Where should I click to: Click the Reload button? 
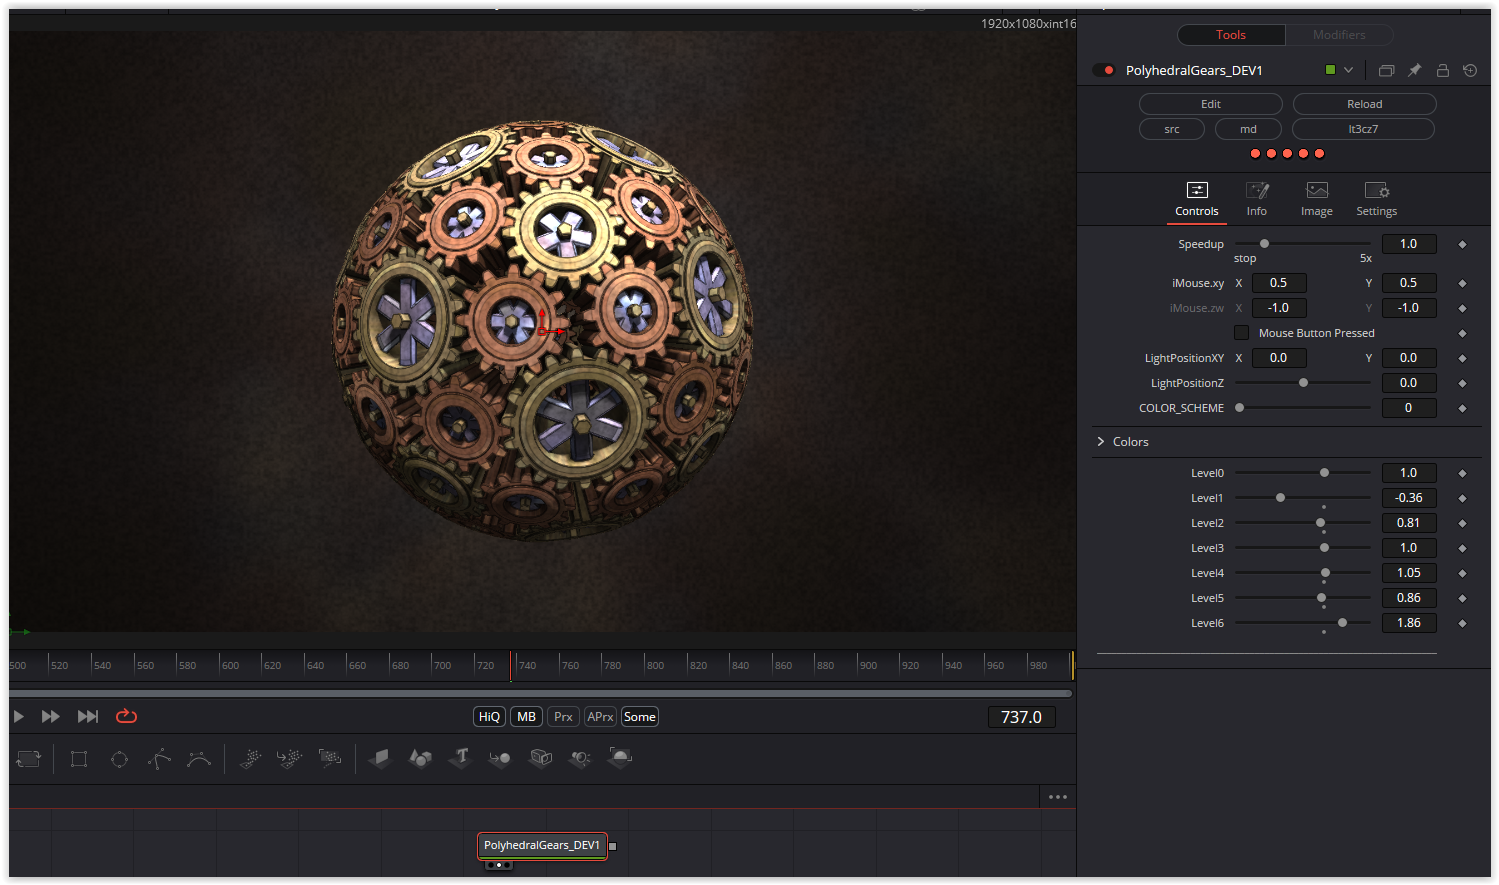[1364, 104]
